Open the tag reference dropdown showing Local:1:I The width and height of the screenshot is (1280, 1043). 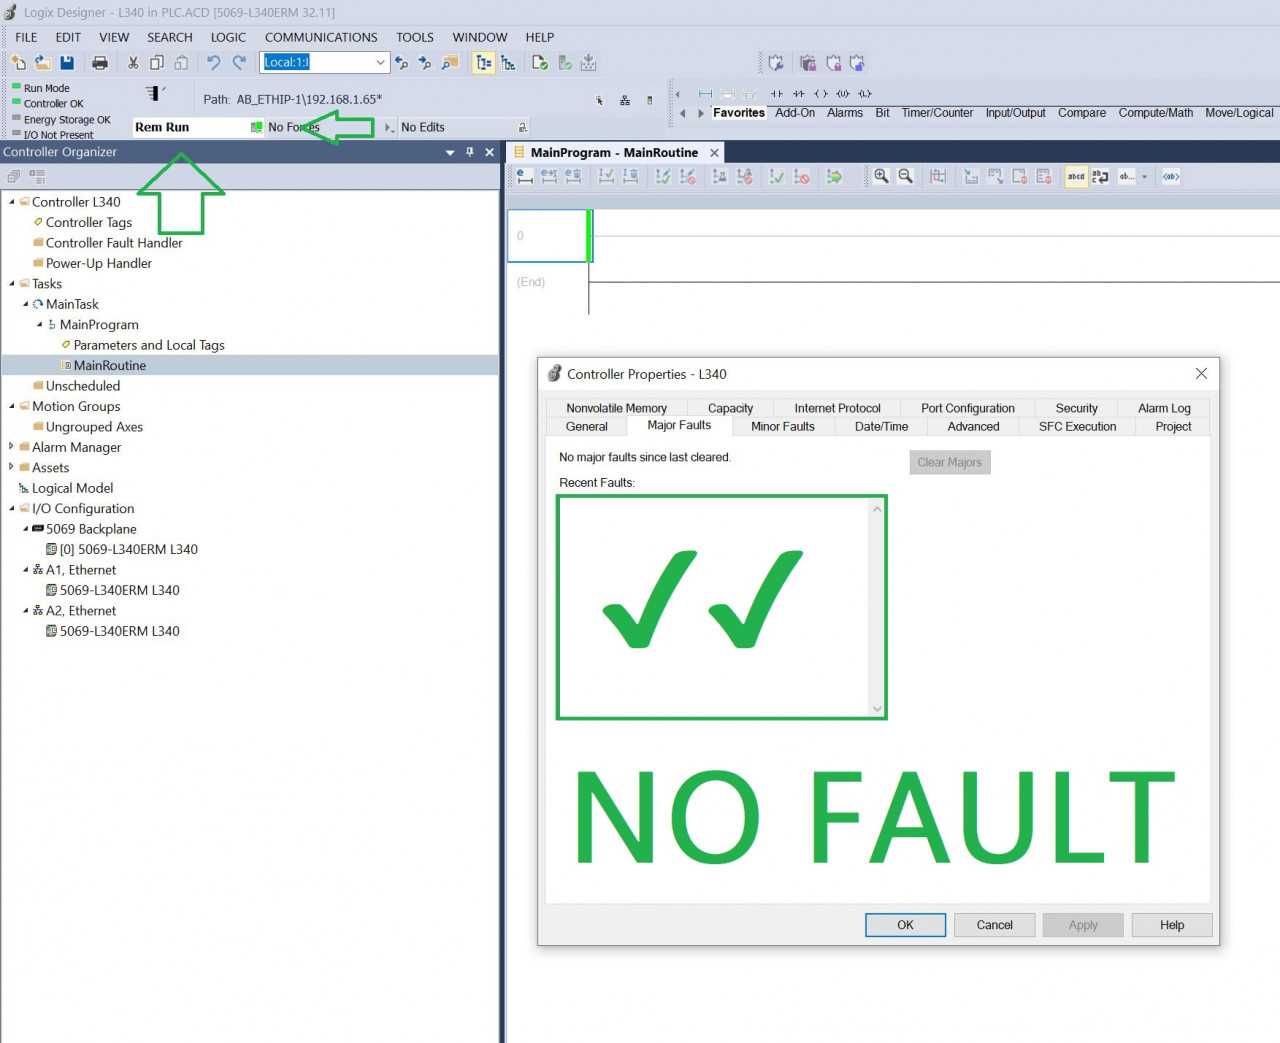[x=380, y=62]
